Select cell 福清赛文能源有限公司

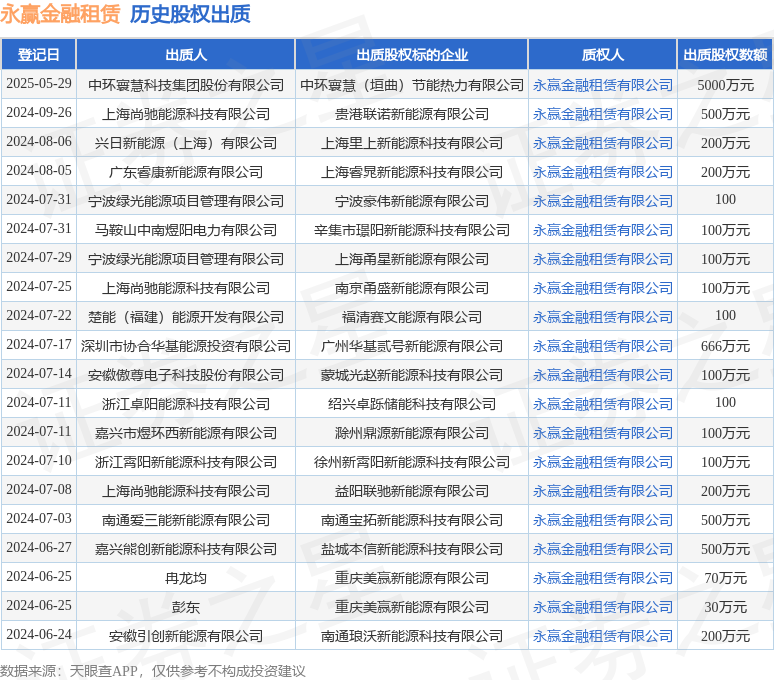coord(412,317)
